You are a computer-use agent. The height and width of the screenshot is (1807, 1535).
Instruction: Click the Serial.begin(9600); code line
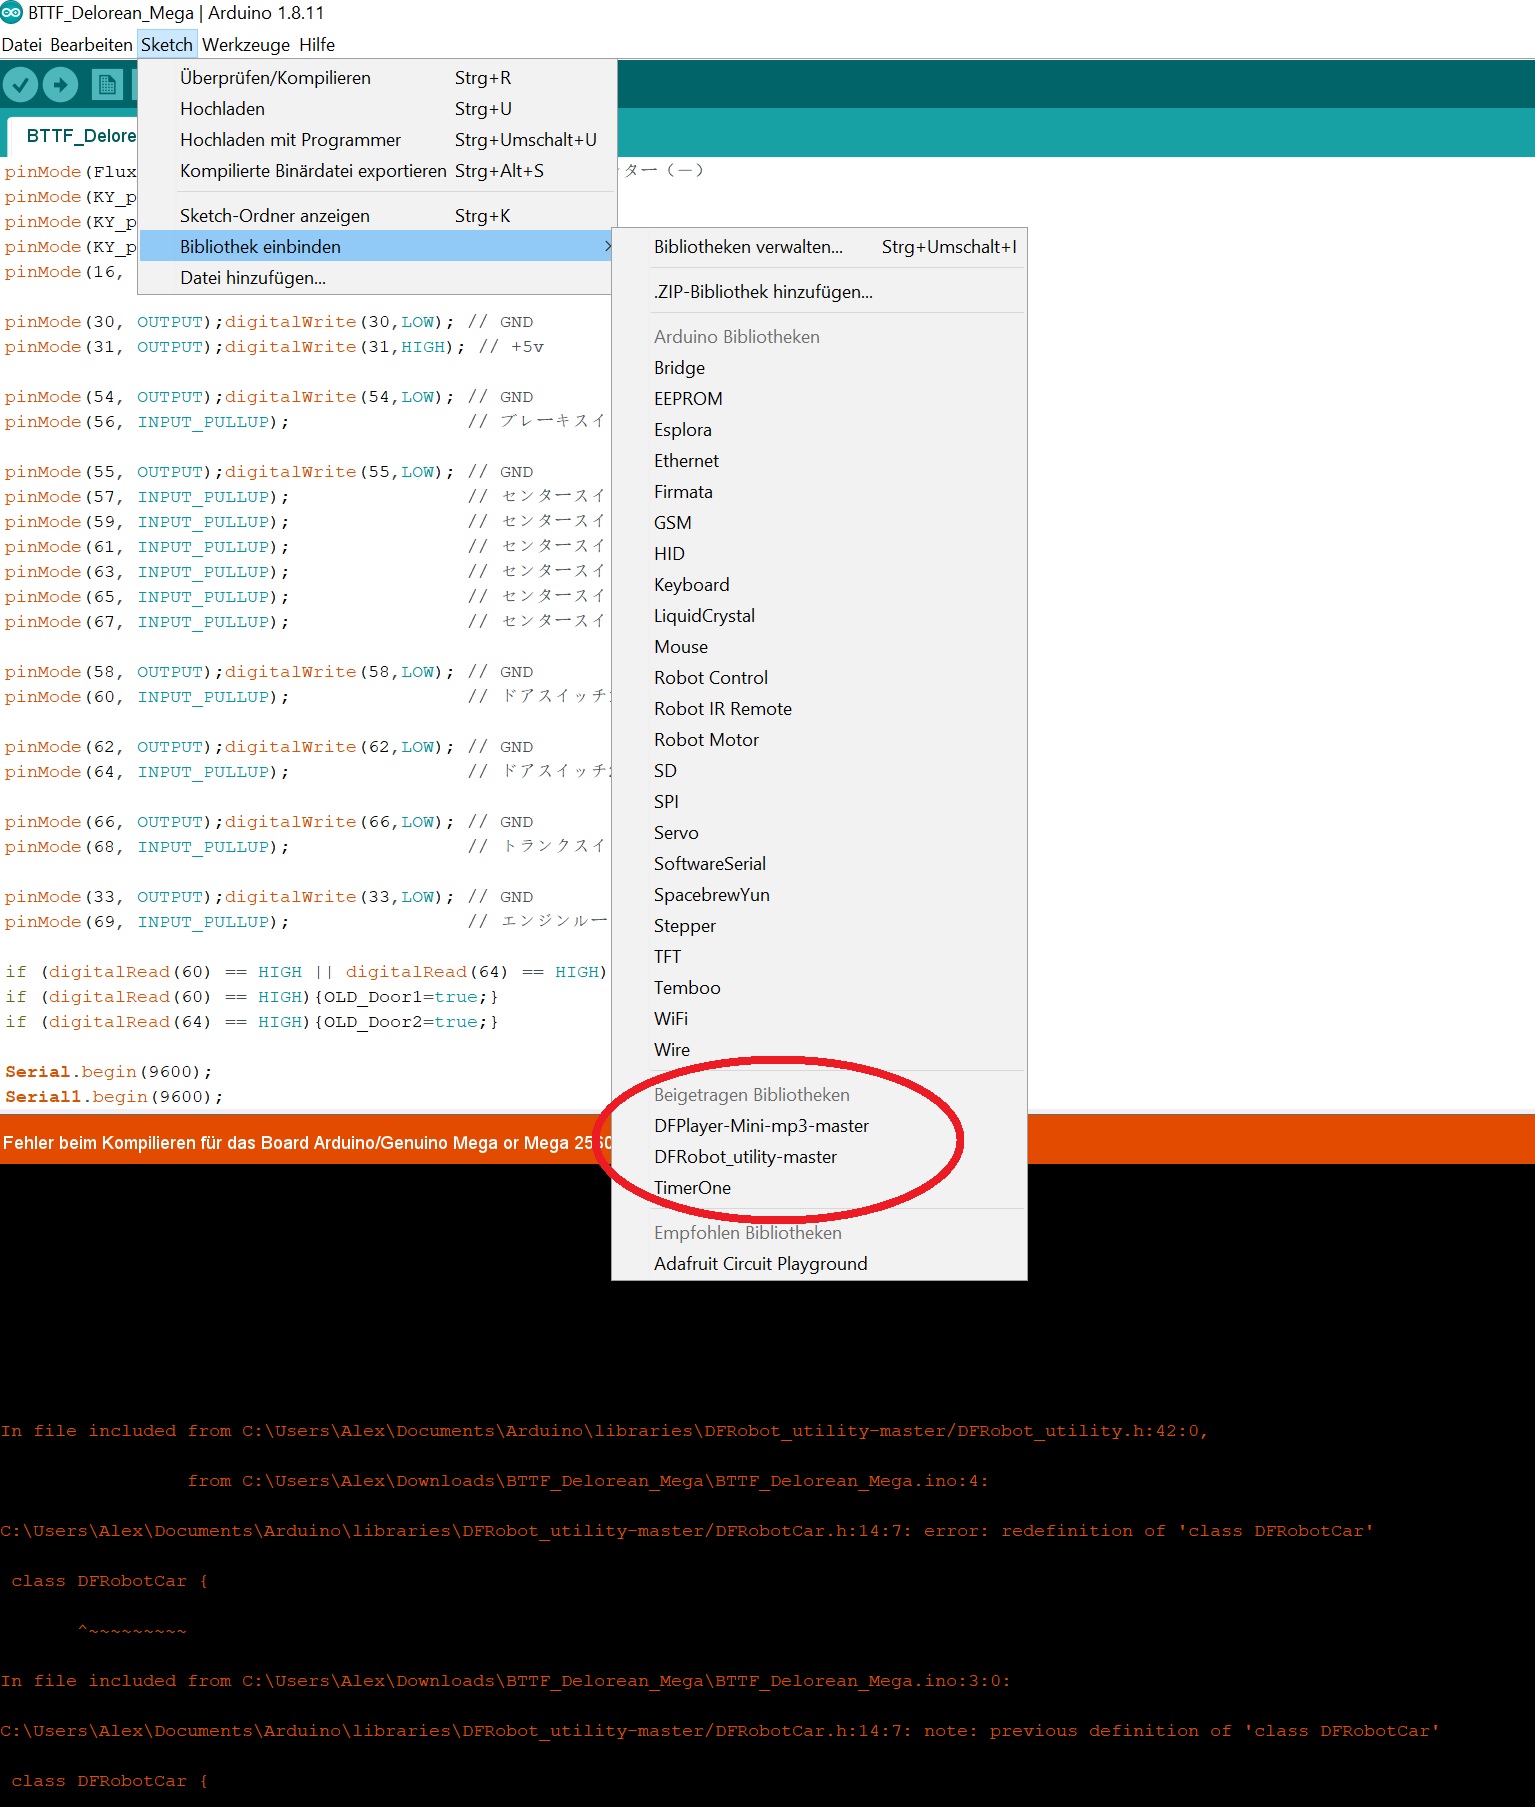click(x=109, y=1072)
